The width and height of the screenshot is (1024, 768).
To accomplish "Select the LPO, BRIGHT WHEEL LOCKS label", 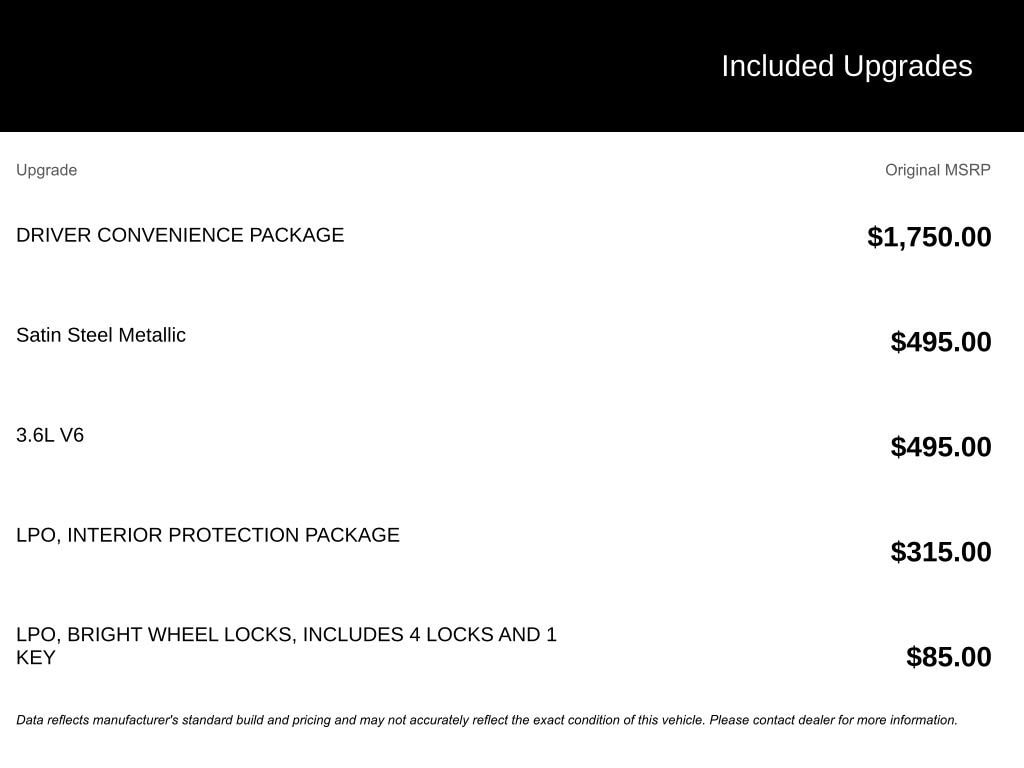I will tap(286, 635).
